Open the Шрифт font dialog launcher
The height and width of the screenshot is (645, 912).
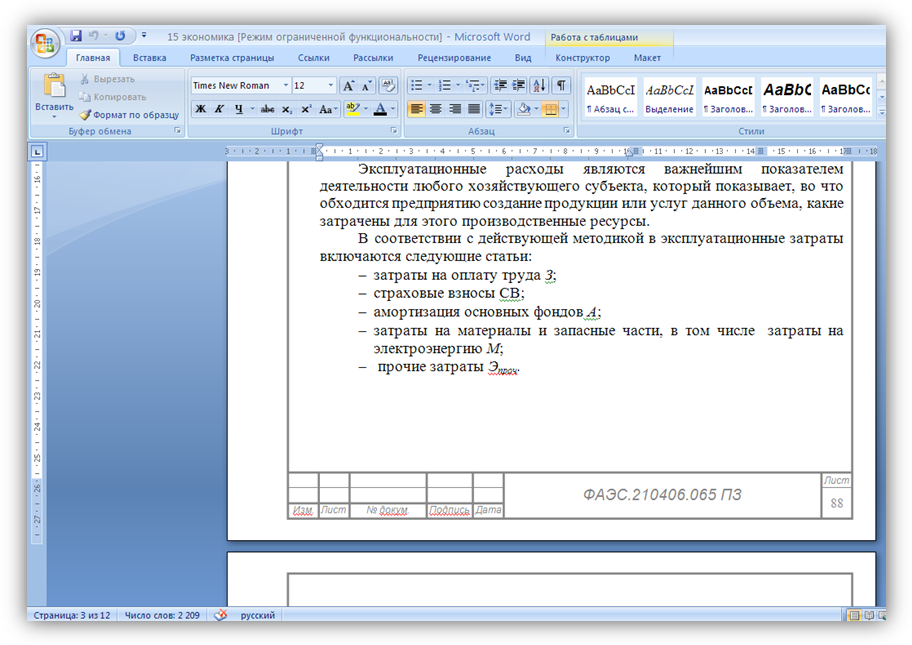[394, 131]
